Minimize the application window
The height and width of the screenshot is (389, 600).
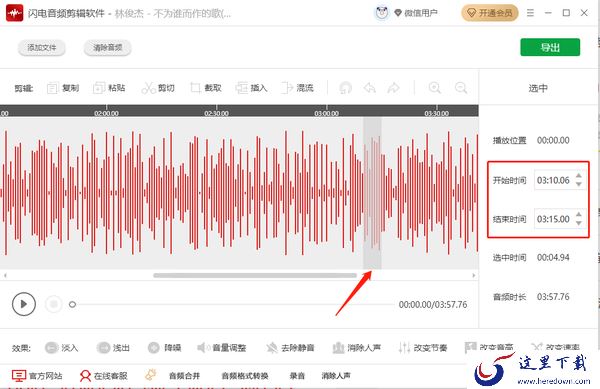click(x=548, y=13)
